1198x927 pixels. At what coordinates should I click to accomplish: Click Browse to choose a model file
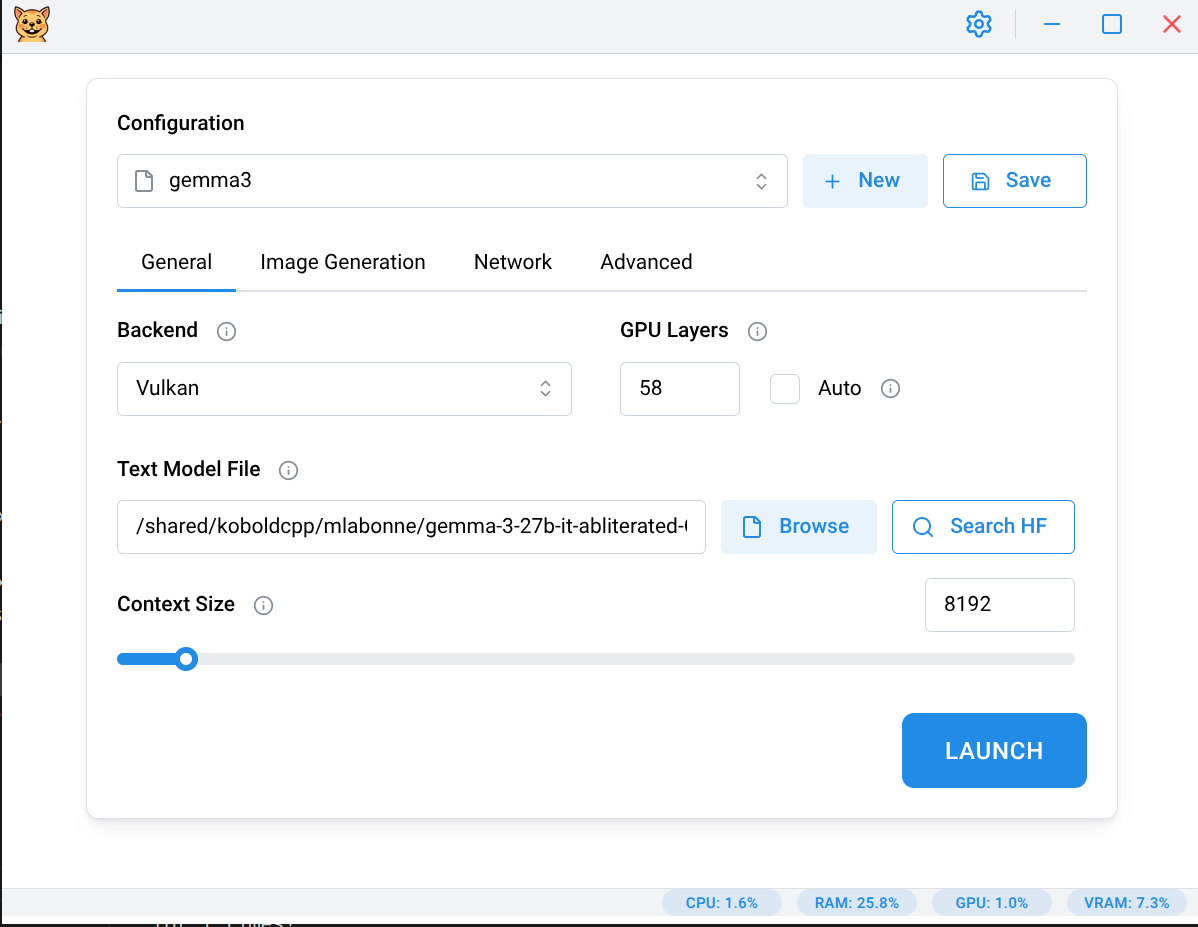click(798, 527)
